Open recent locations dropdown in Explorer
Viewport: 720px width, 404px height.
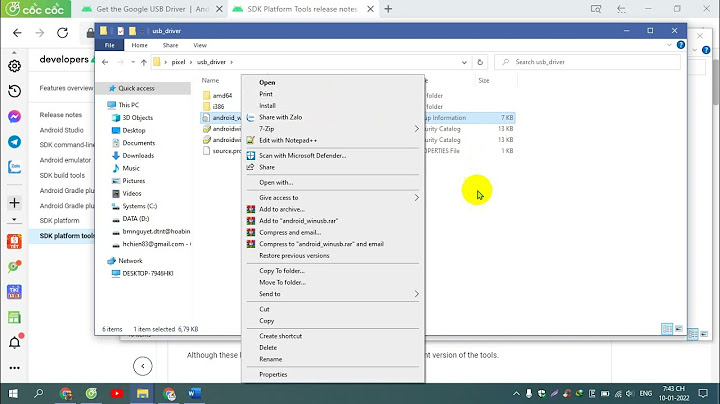pos(133,62)
